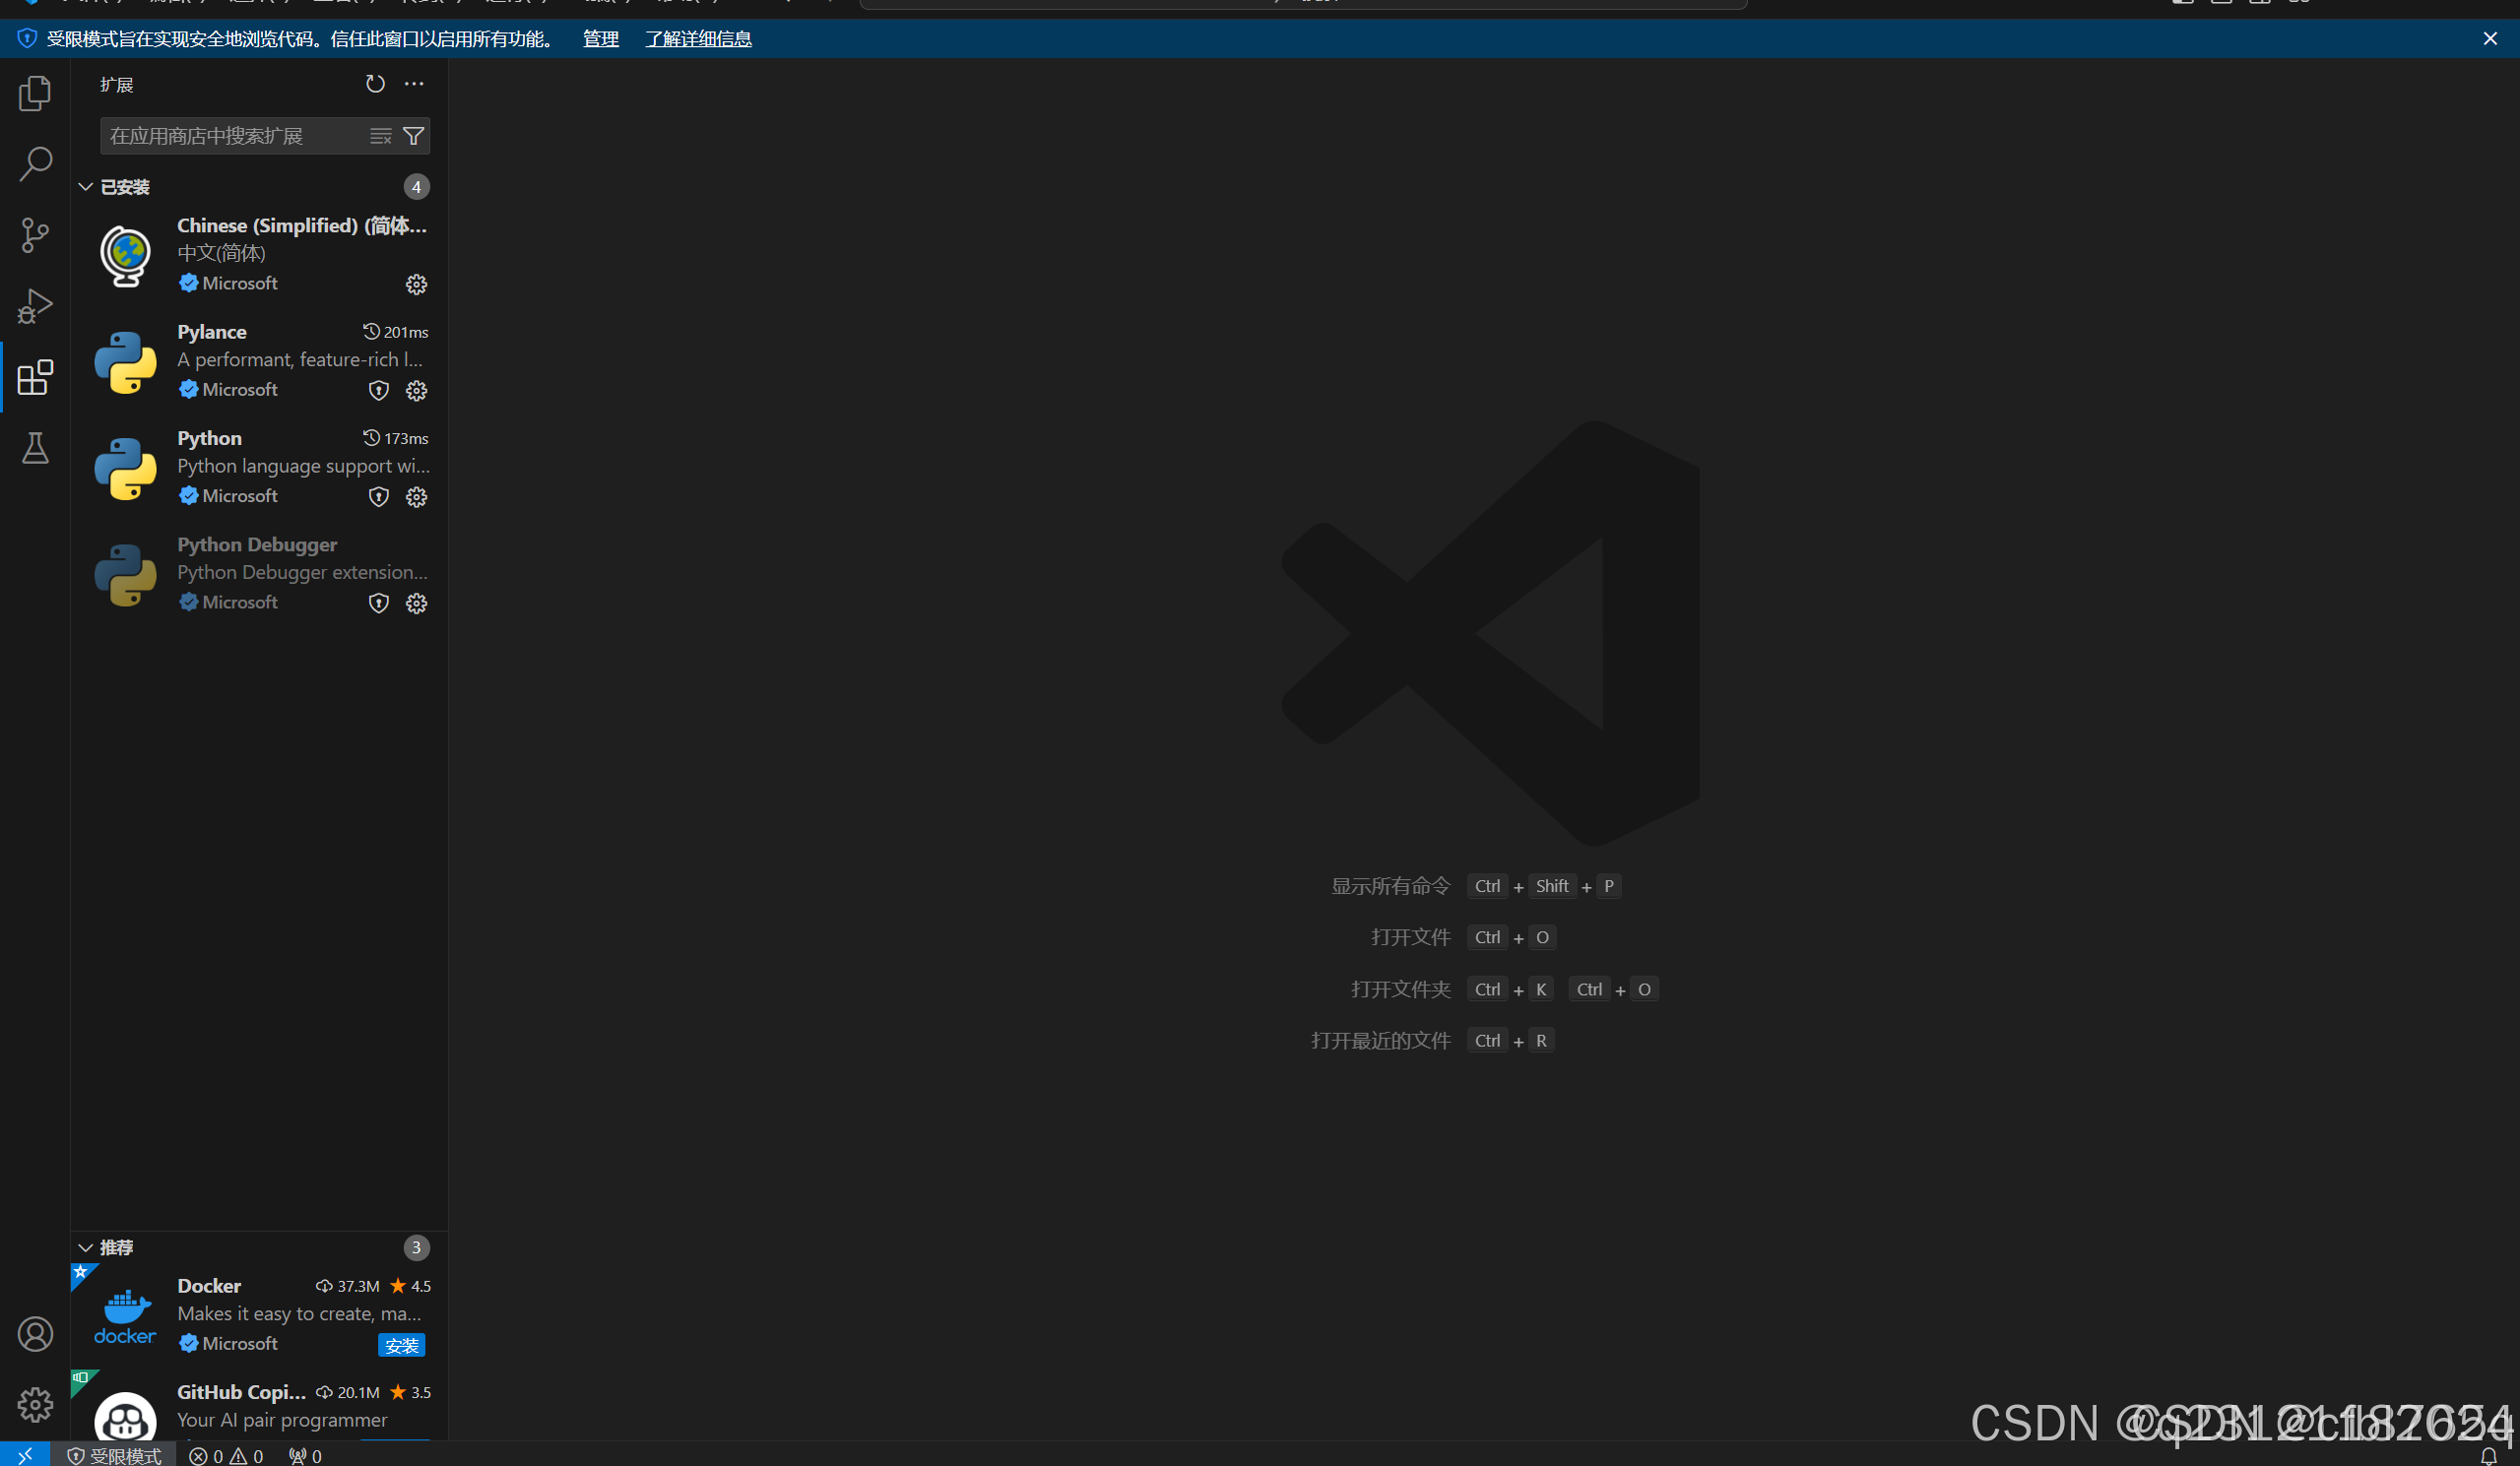
Task: Click the Docker extension logo thumbnail
Action: click(x=125, y=1316)
